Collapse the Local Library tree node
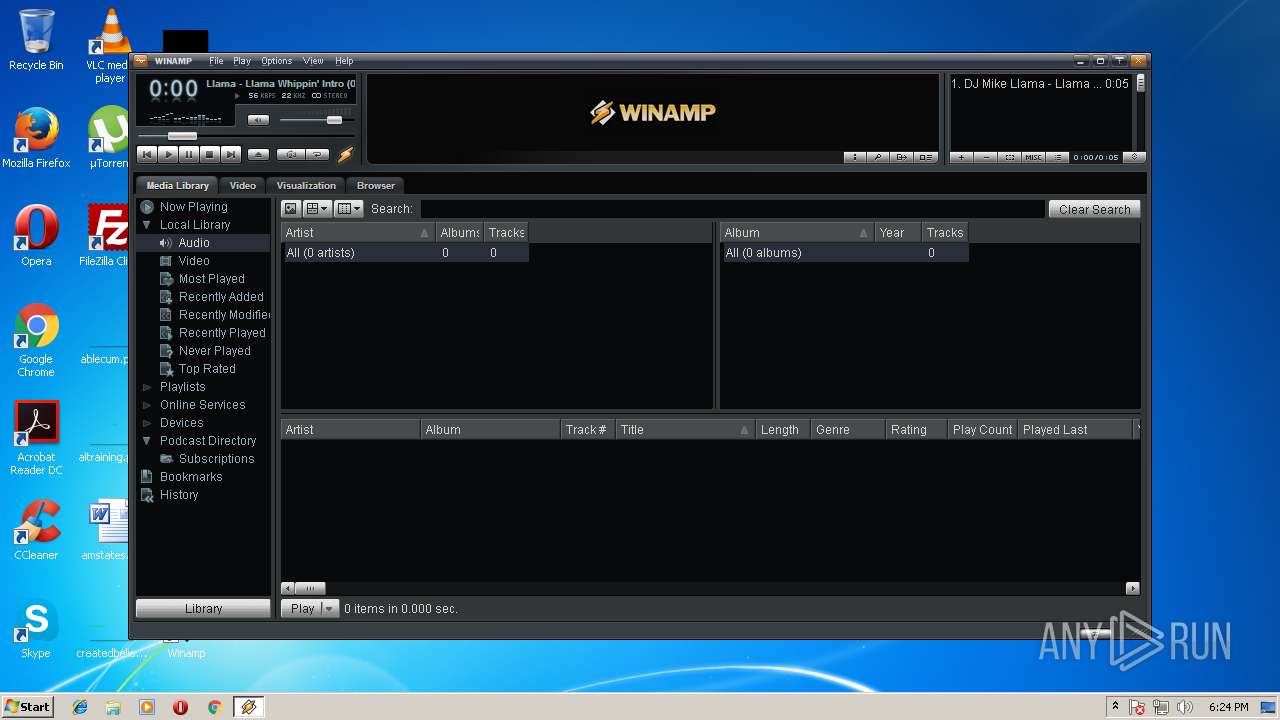The width and height of the screenshot is (1280, 720). pyautogui.click(x=147, y=225)
